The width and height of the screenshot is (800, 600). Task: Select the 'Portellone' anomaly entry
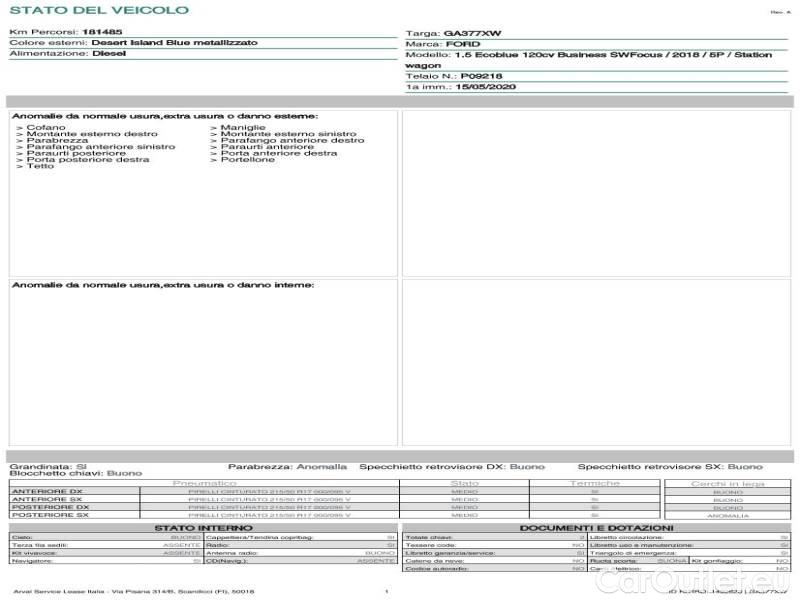(247, 159)
